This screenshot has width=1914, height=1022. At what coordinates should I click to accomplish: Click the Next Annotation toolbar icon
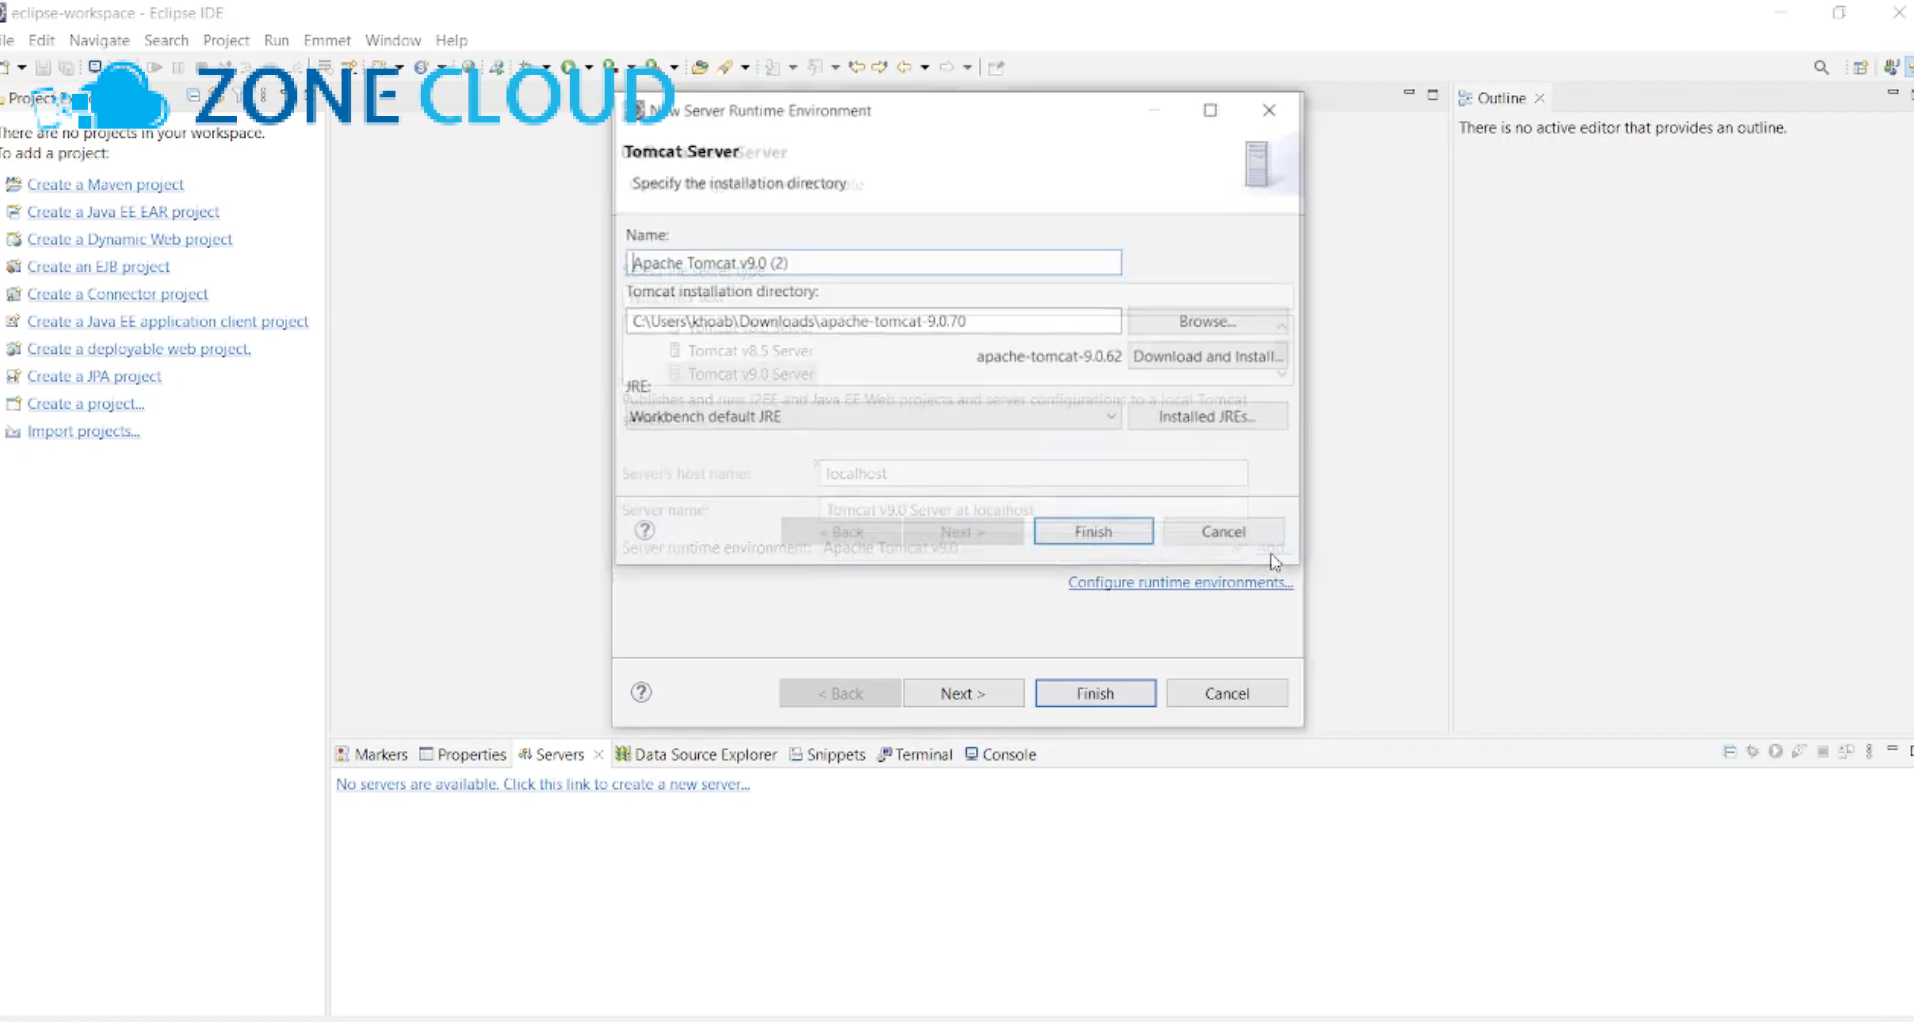pos(772,67)
